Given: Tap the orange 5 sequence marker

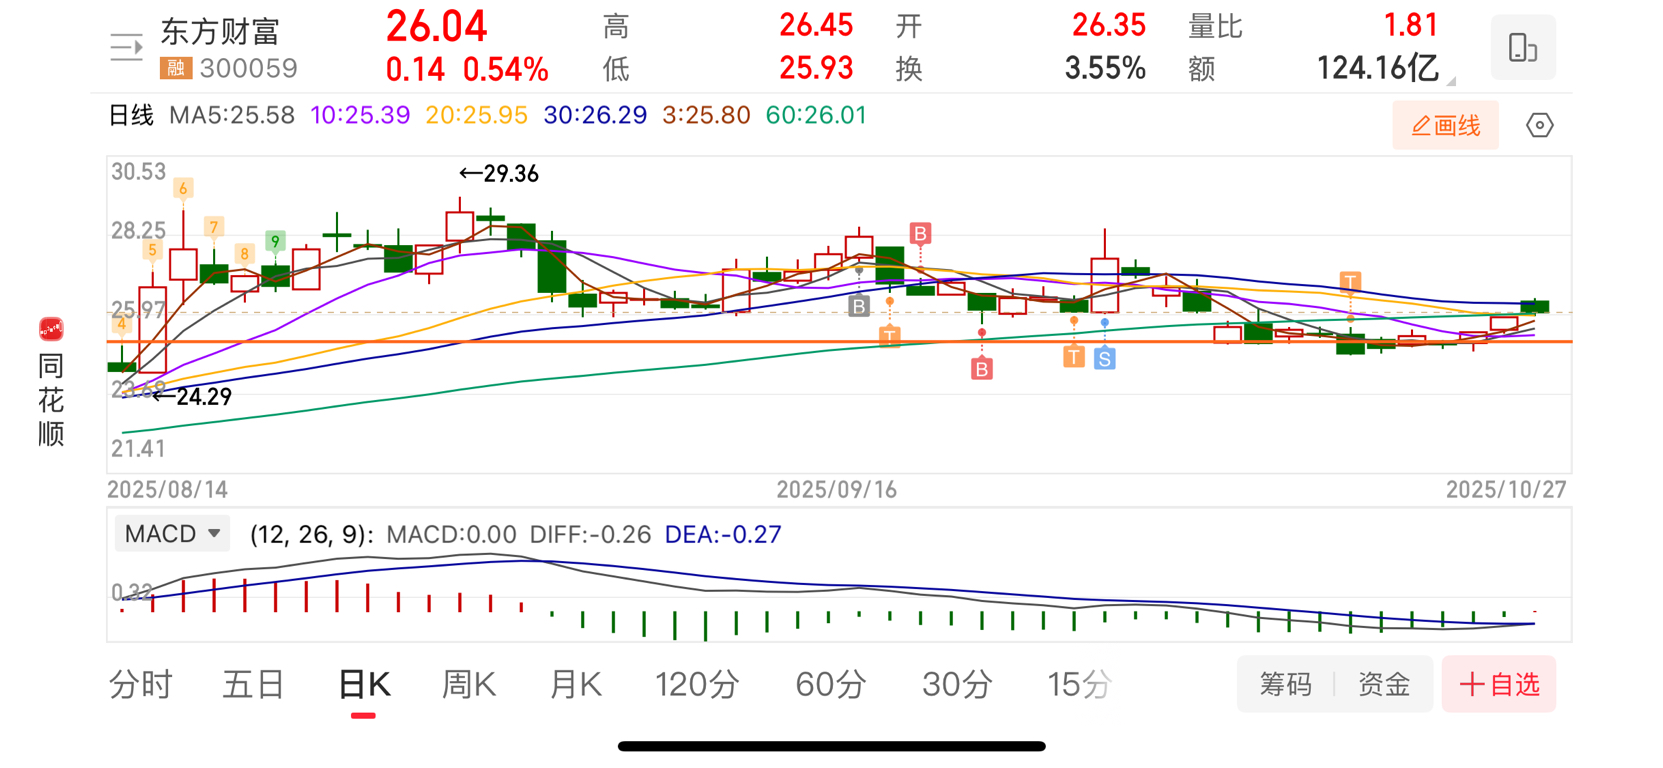Looking at the screenshot, I should pos(152,250).
